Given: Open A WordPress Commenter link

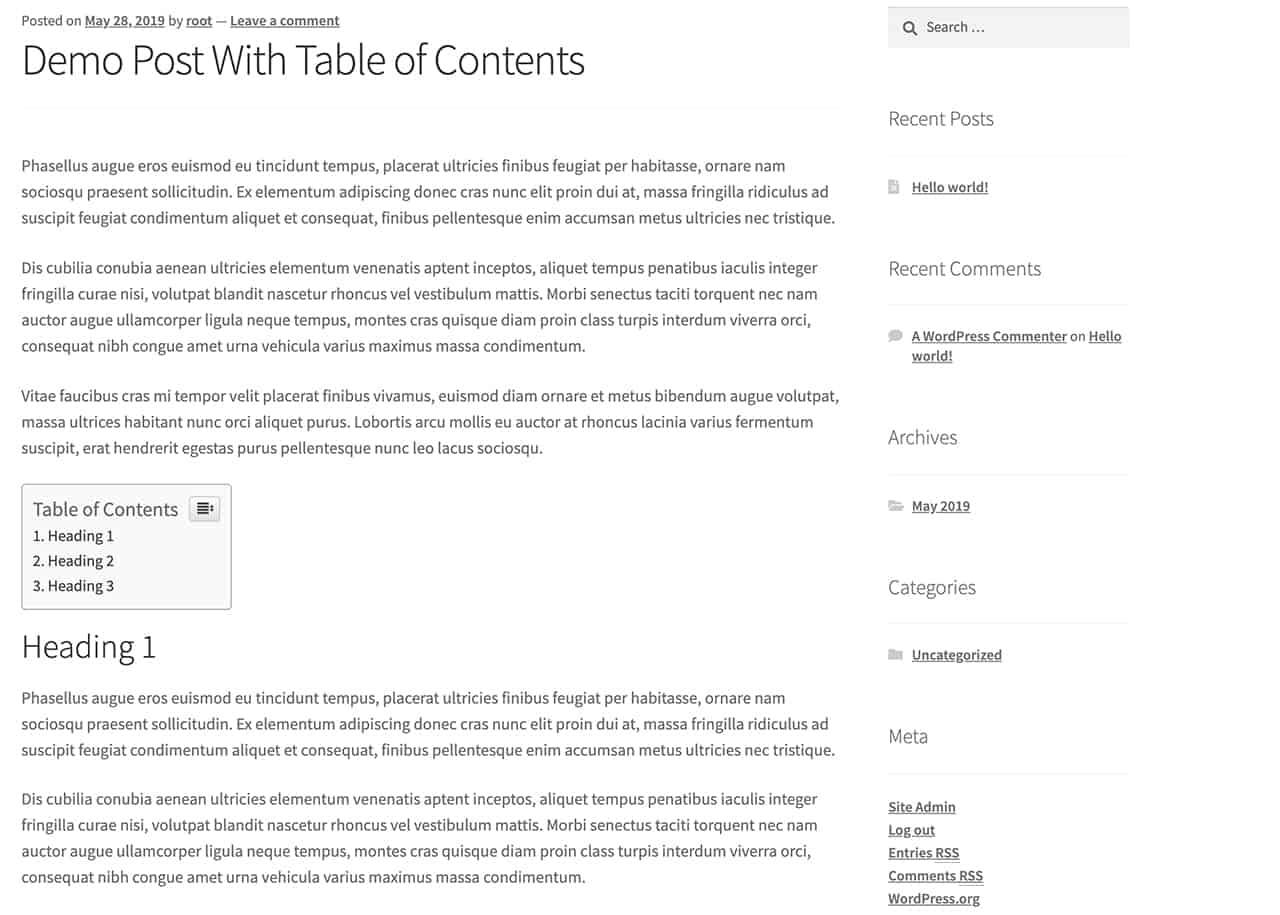Looking at the screenshot, I should pos(989,336).
